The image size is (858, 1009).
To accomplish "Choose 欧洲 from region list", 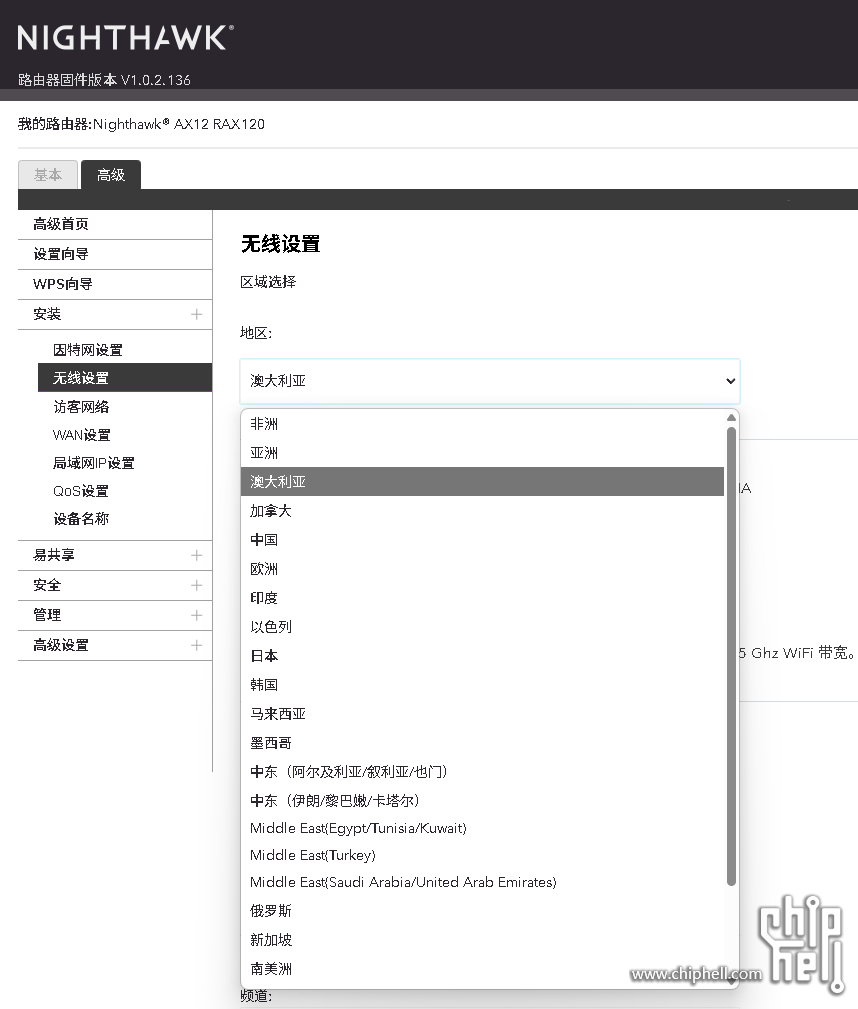I will click(482, 569).
